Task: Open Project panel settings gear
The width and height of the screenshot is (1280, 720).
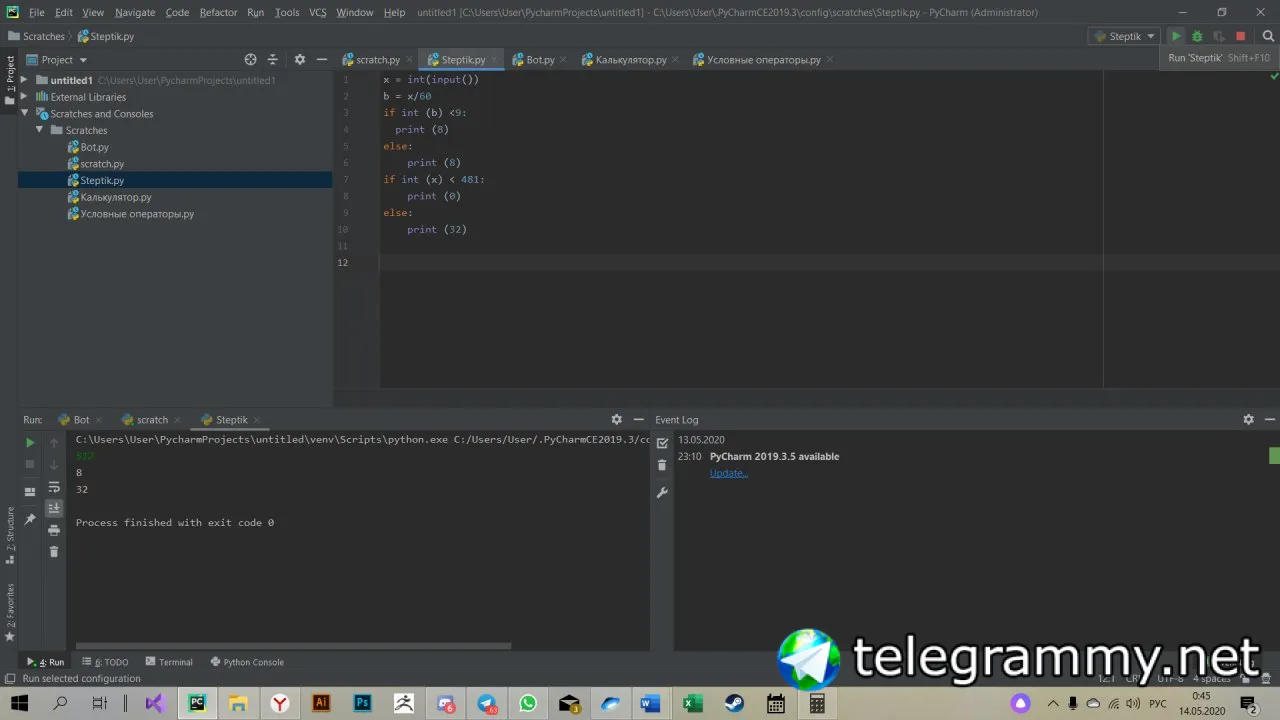Action: tap(299, 60)
